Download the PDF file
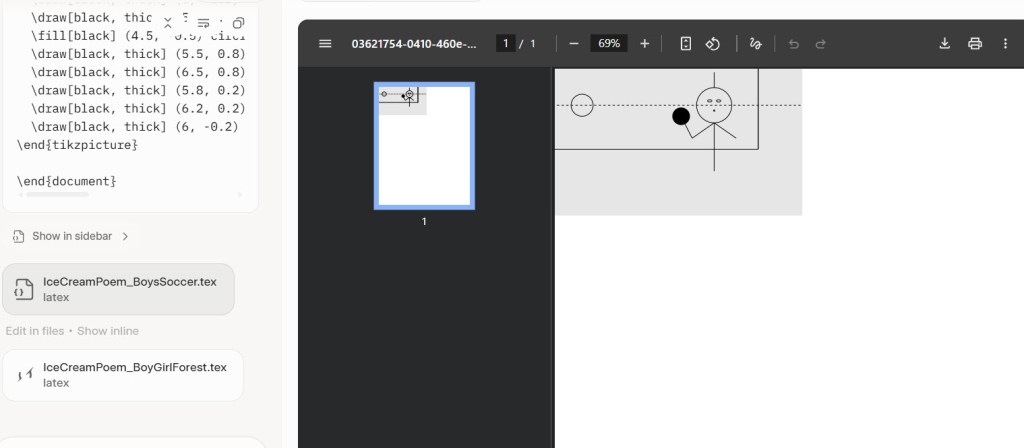The height and width of the screenshot is (448, 1024). (x=944, y=44)
